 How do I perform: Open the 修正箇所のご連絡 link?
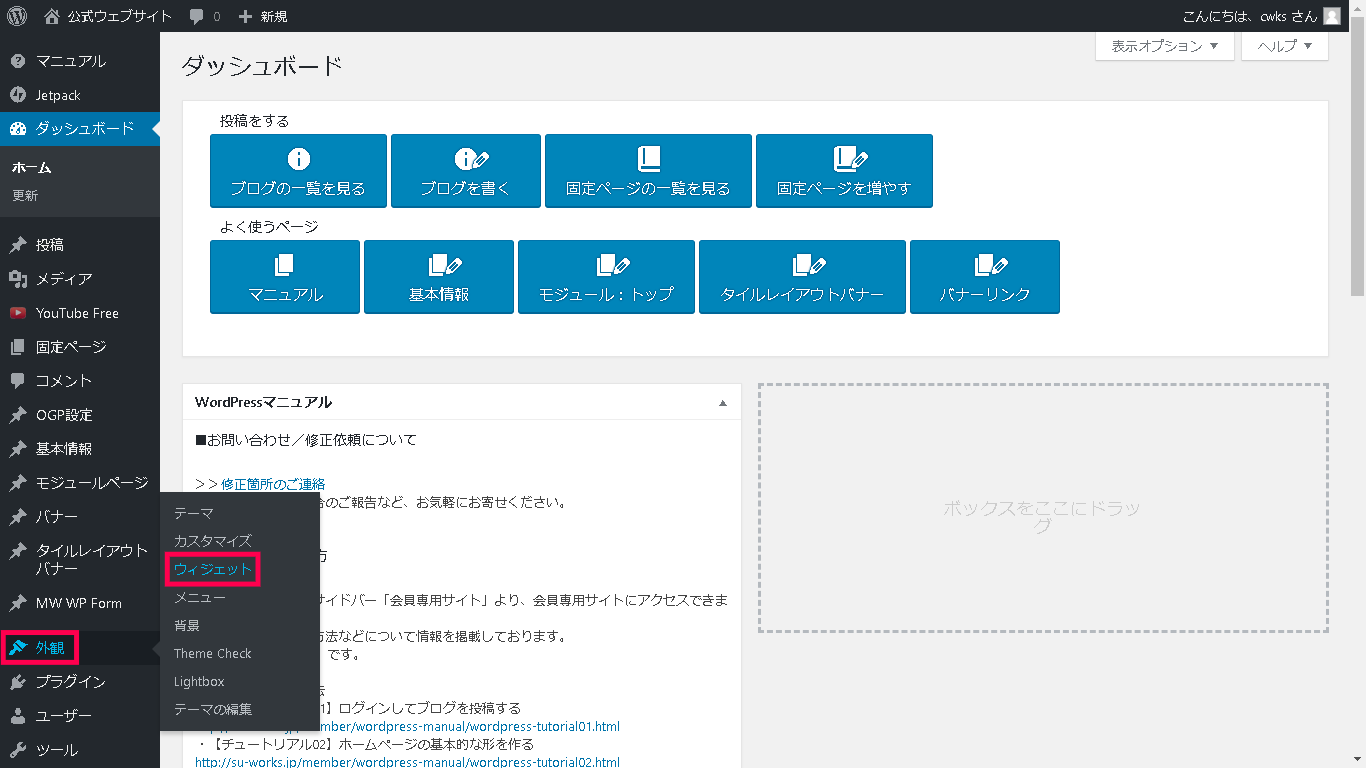tap(273, 484)
